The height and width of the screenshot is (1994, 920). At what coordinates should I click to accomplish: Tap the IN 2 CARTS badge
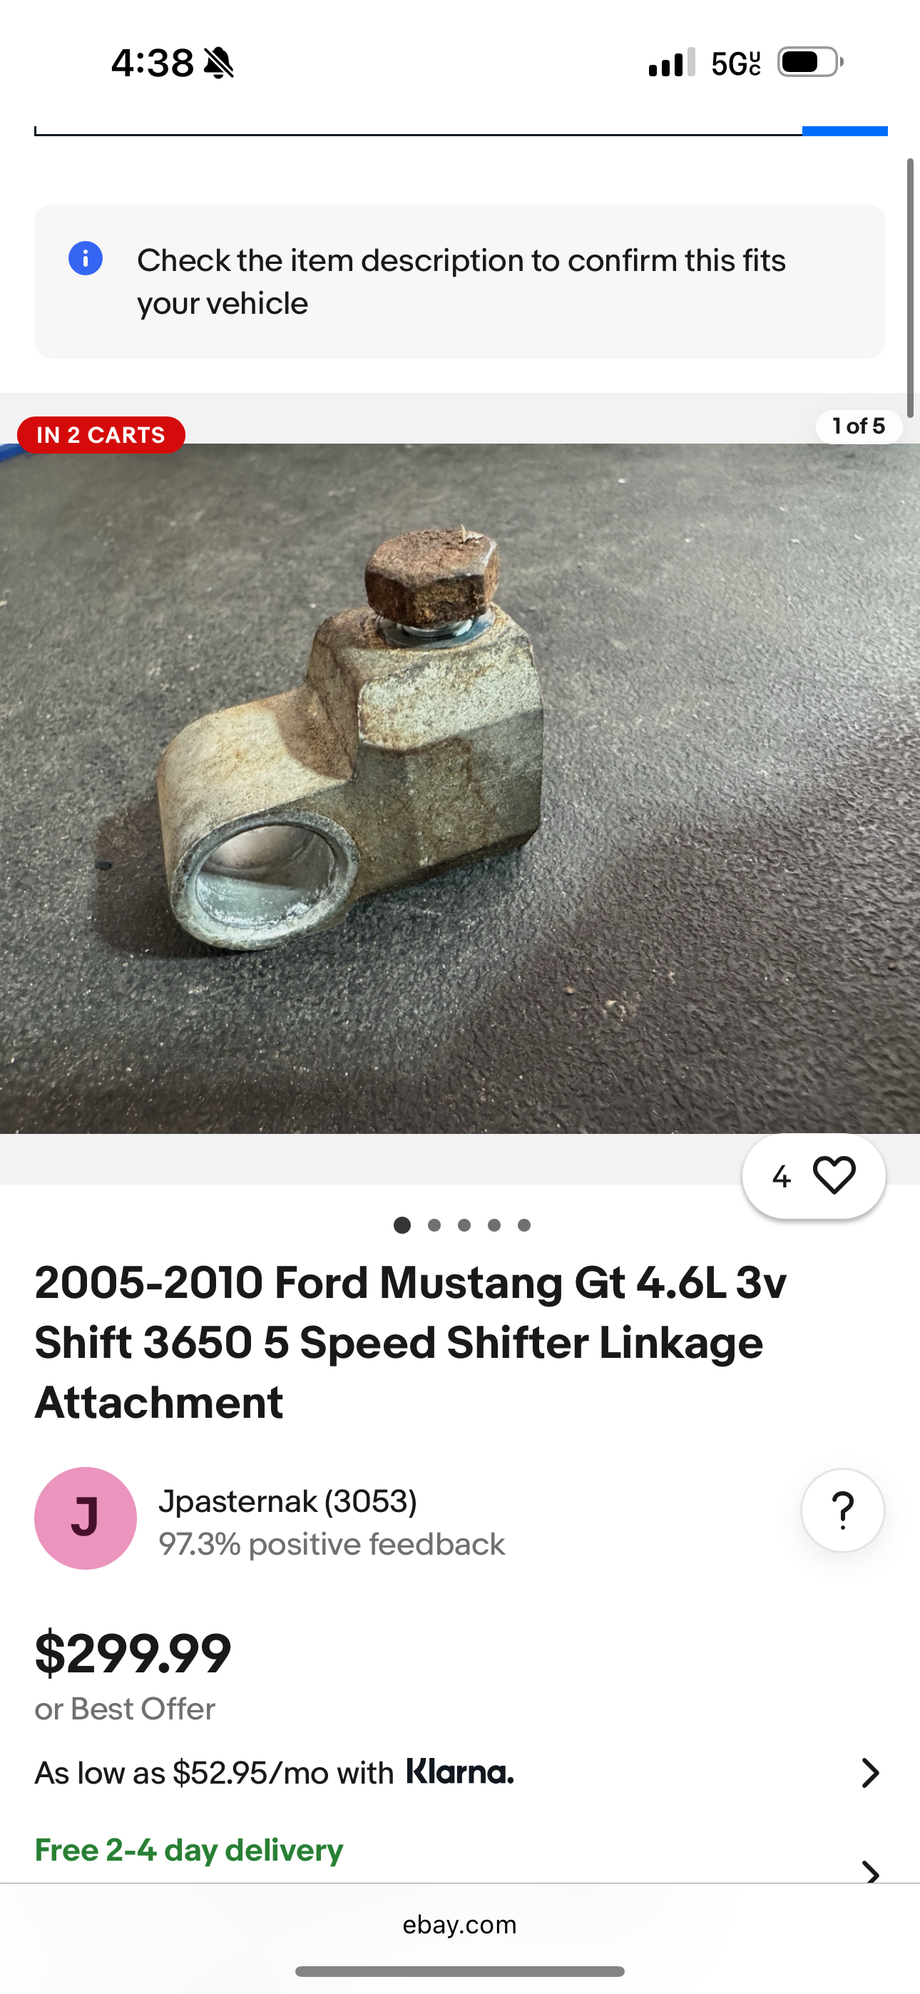(101, 435)
